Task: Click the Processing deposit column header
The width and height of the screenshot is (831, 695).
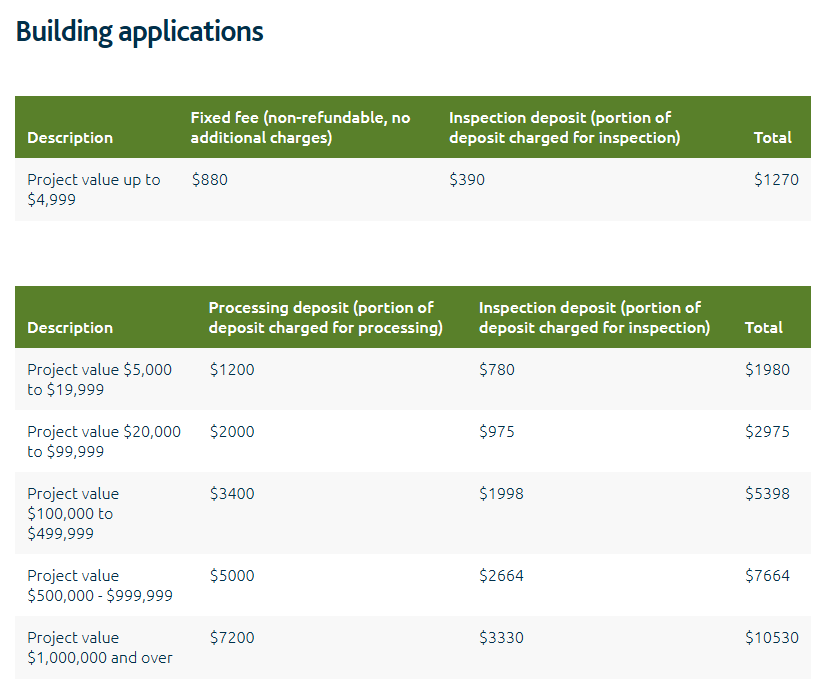Action: (x=325, y=318)
